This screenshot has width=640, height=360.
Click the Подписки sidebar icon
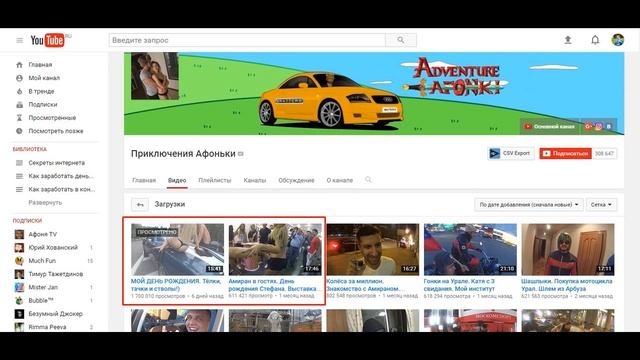click(x=19, y=104)
